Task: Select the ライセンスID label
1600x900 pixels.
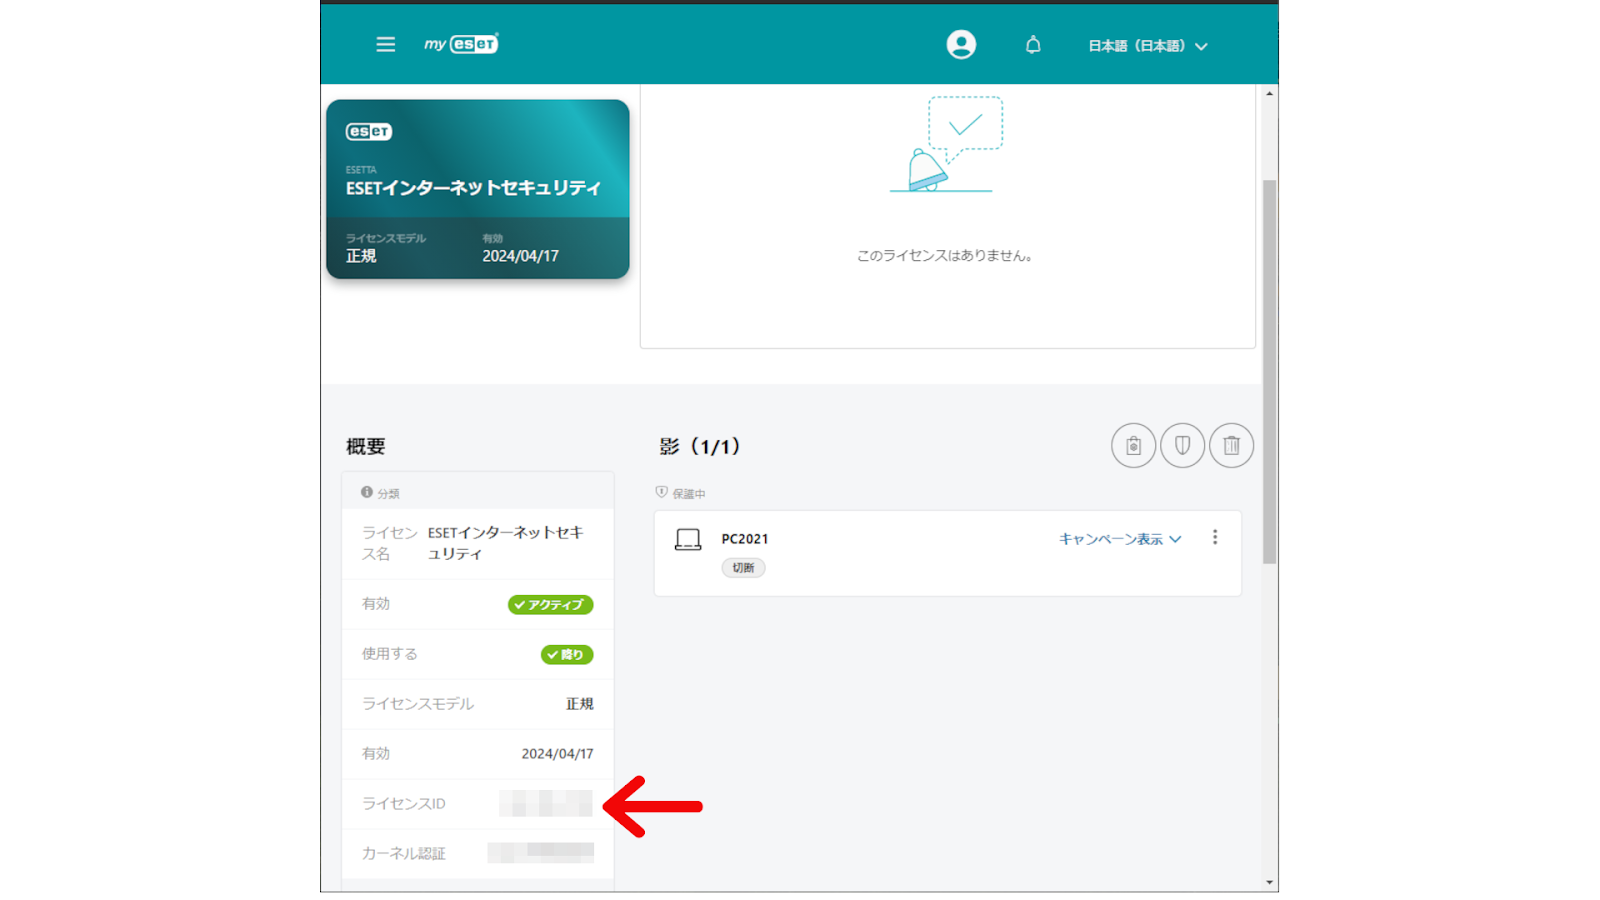Action: click(x=404, y=804)
